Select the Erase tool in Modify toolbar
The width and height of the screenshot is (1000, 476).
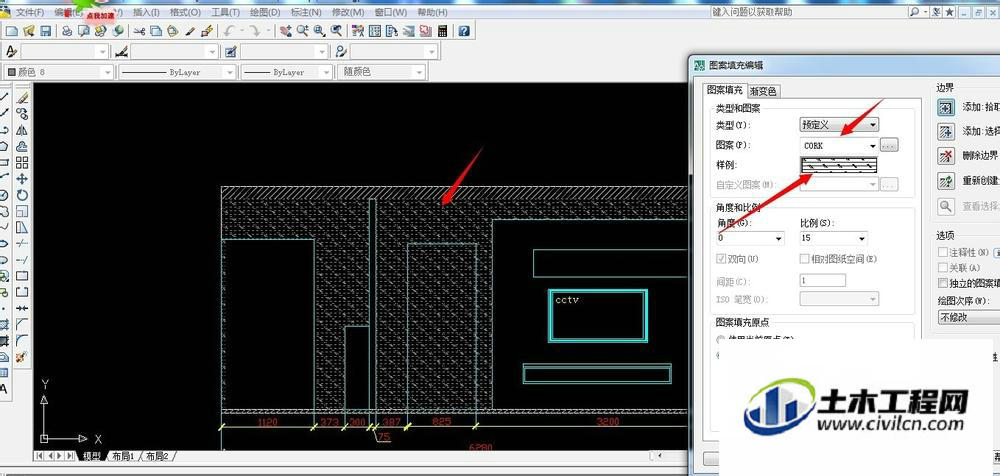click(22, 98)
